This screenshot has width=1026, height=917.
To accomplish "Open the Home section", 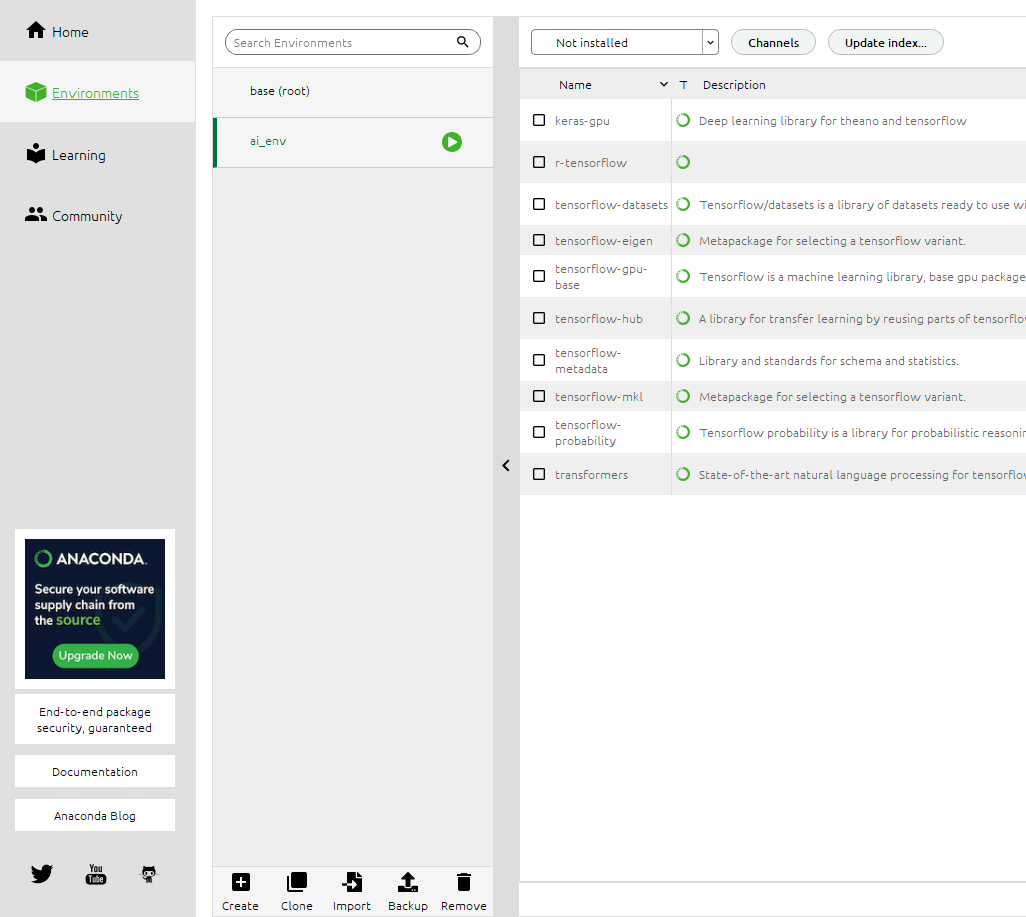I will (x=97, y=31).
